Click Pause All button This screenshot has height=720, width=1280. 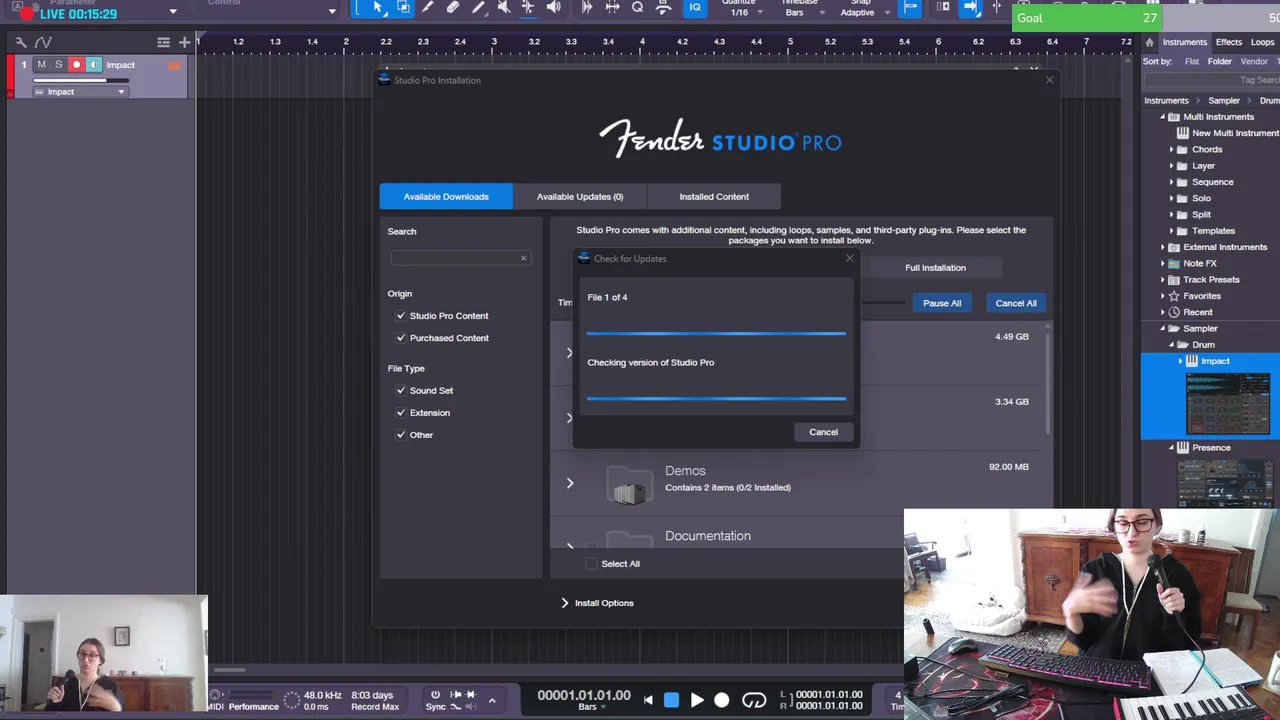942,303
